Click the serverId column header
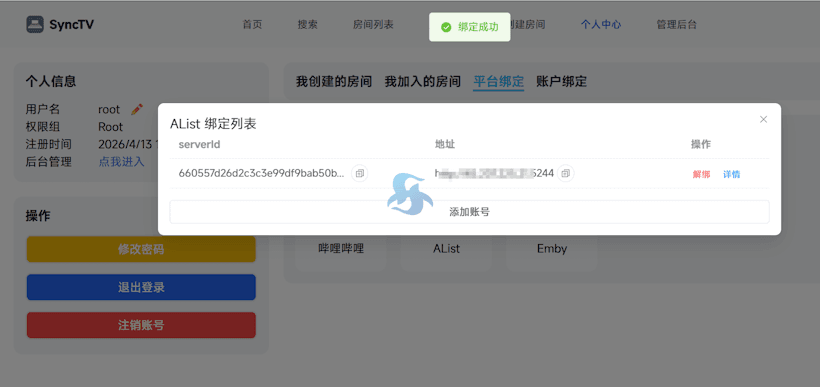The width and height of the screenshot is (820, 387). point(199,144)
